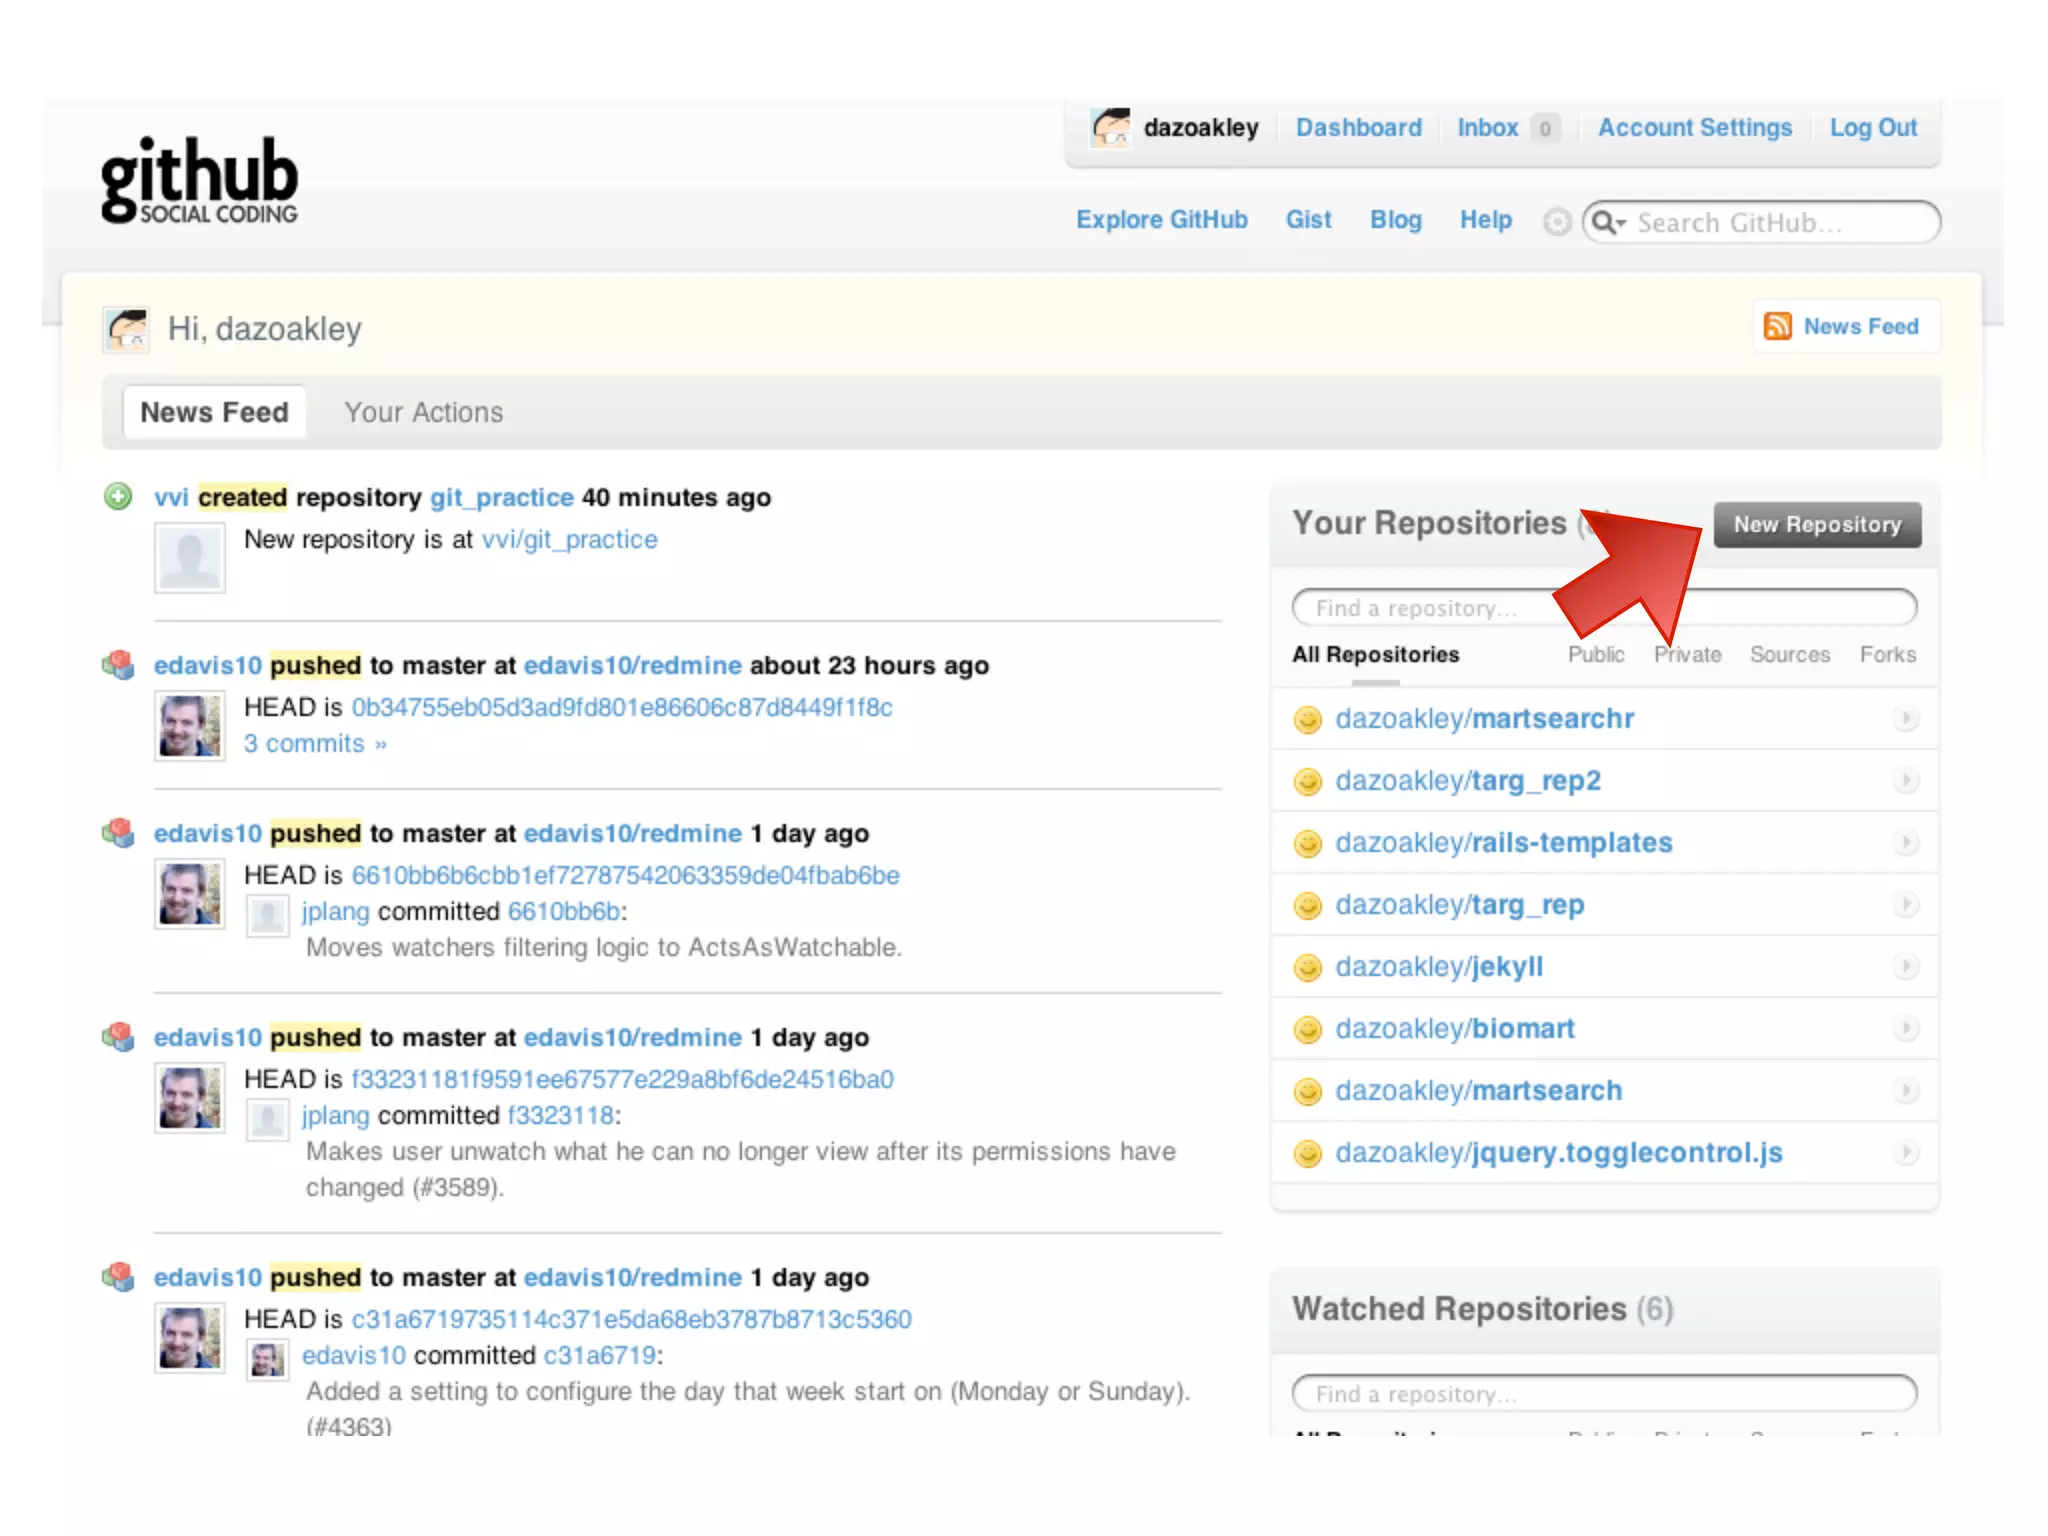Filter repositories by Public

point(1595,654)
